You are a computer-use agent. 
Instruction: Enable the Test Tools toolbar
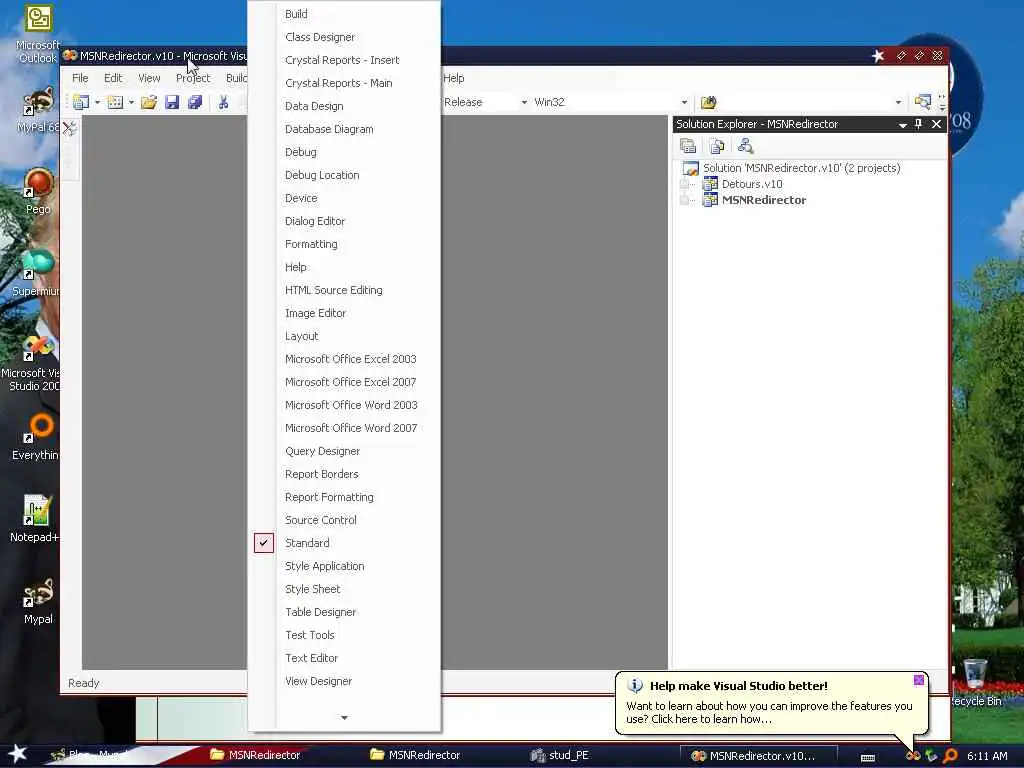[x=344, y=635]
